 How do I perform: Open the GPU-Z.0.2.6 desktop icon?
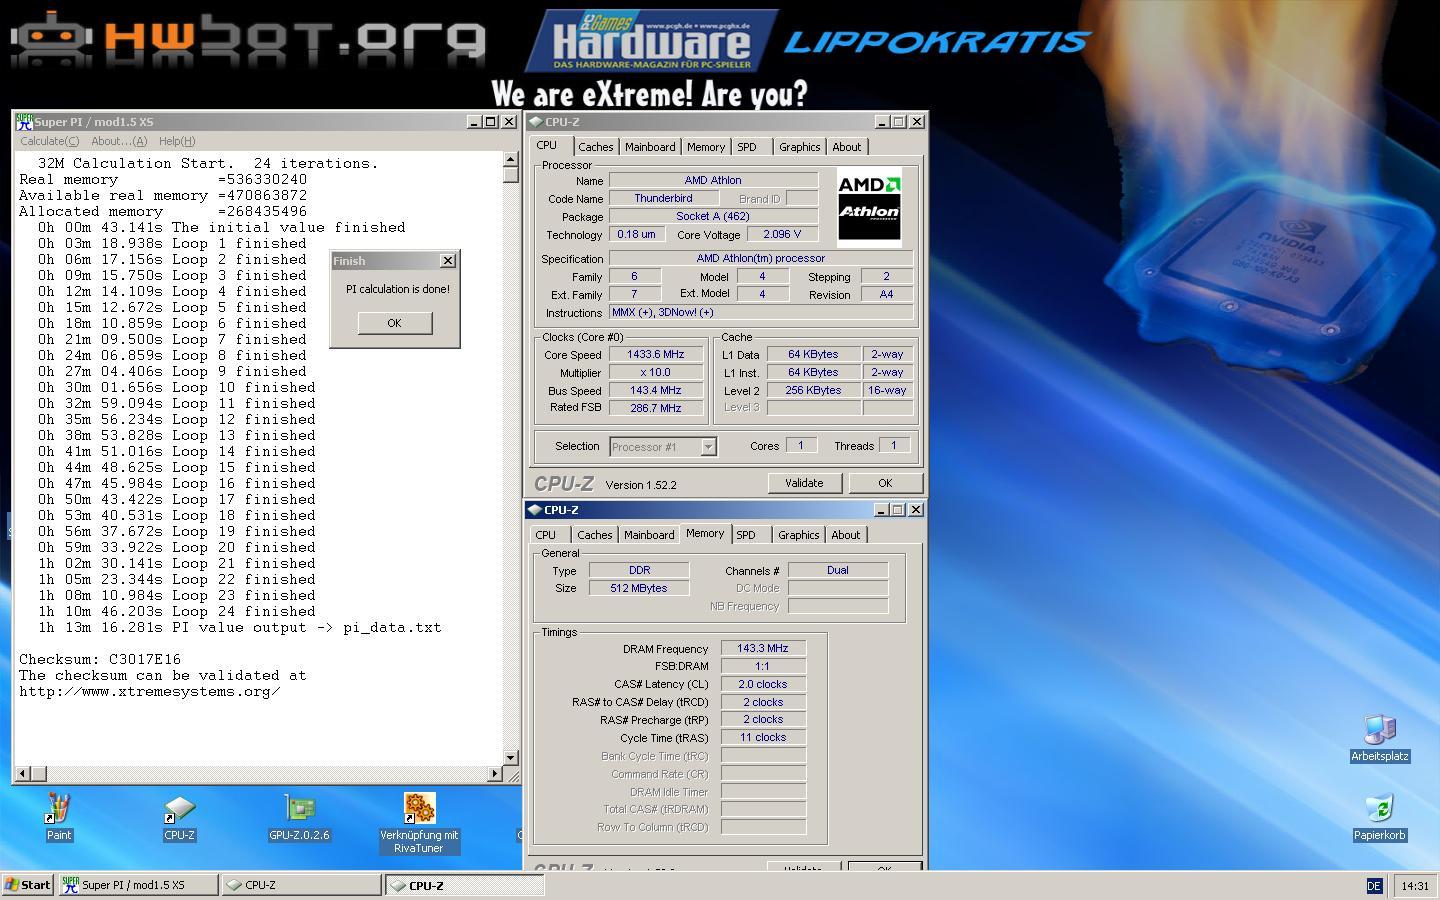coord(299,809)
